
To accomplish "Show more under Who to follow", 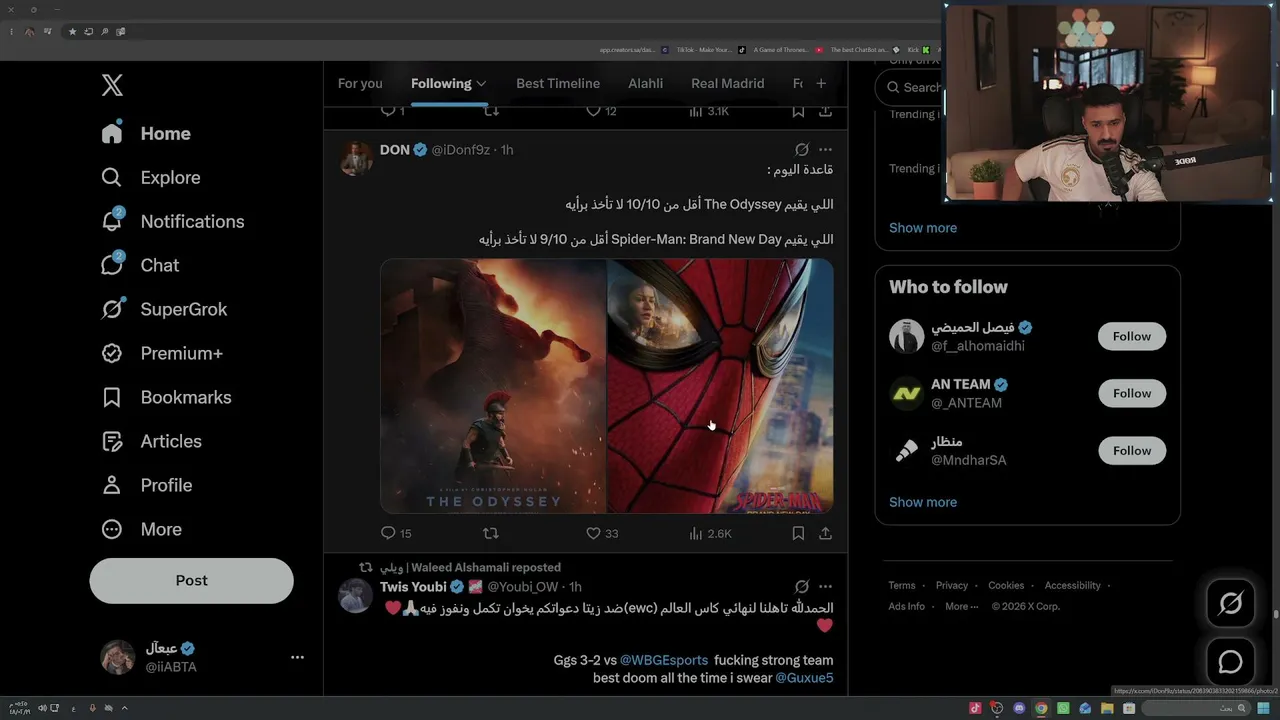I will 923,502.
